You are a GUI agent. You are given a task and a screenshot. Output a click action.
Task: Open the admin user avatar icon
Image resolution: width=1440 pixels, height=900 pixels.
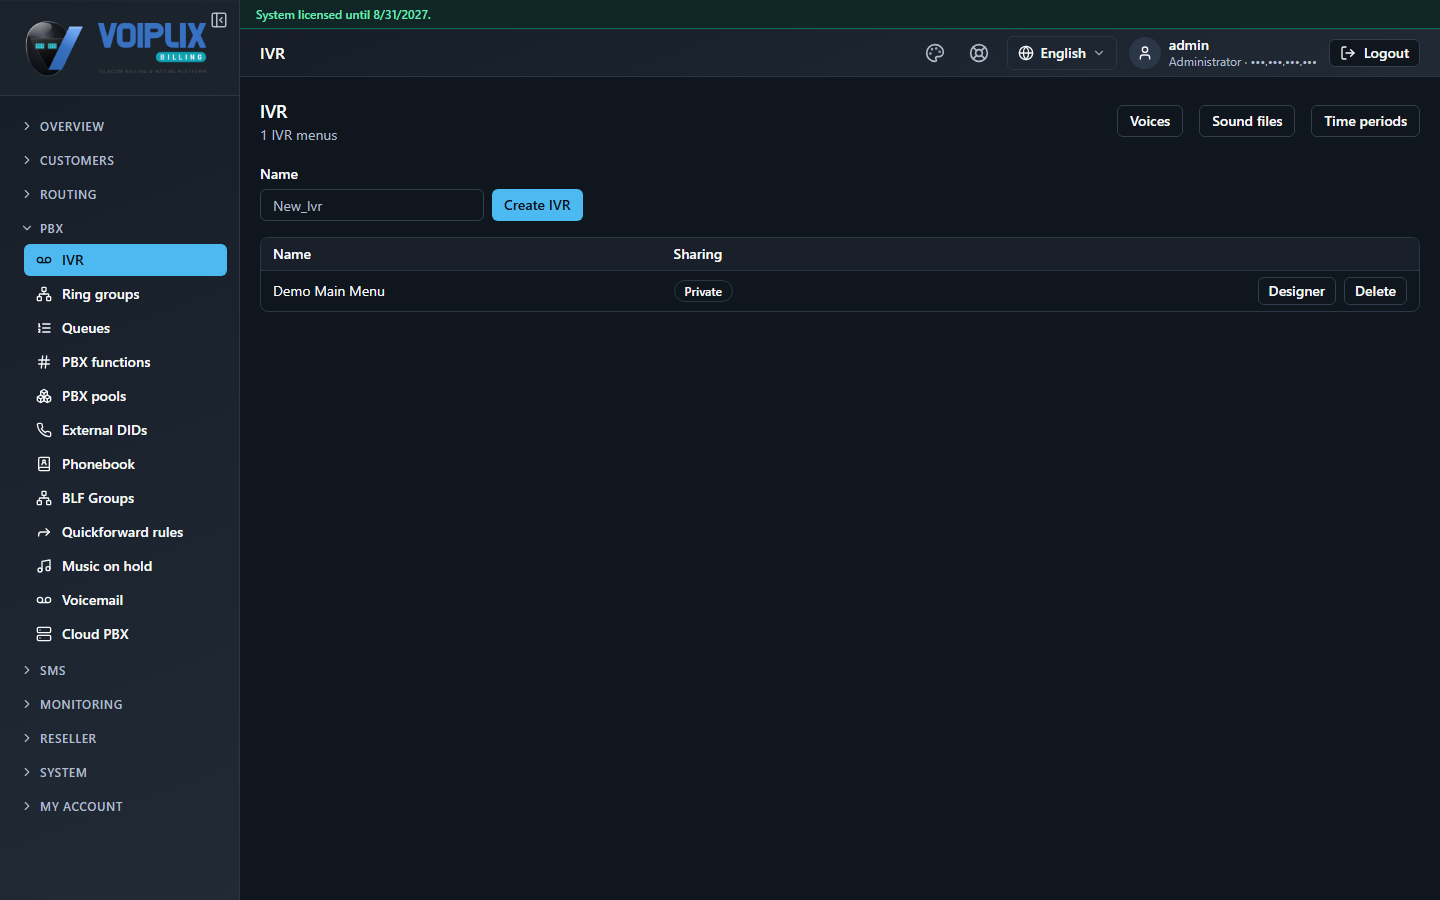[x=1145, y=53]
